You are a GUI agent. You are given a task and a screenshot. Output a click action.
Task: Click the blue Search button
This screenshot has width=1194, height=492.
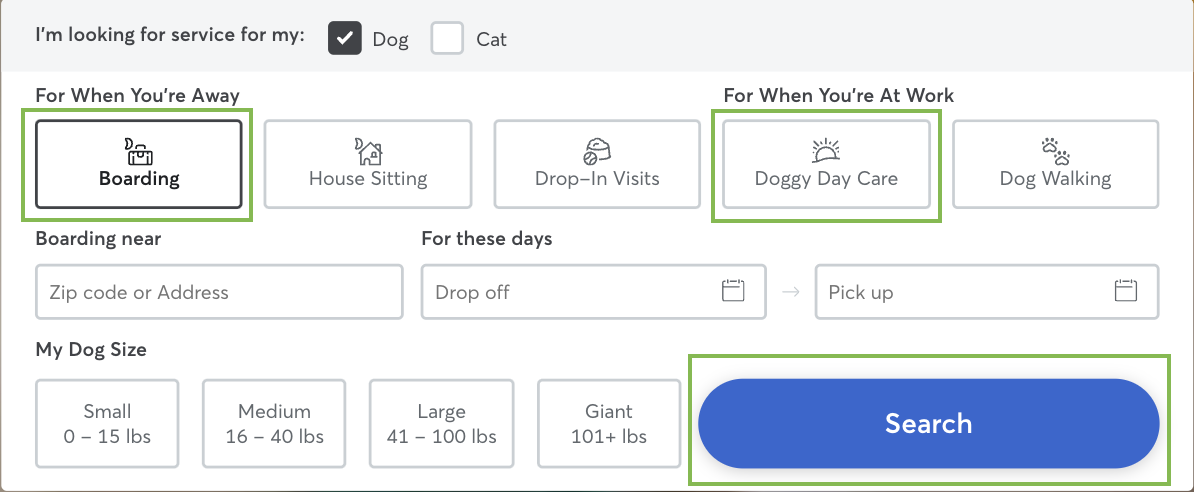928,423
